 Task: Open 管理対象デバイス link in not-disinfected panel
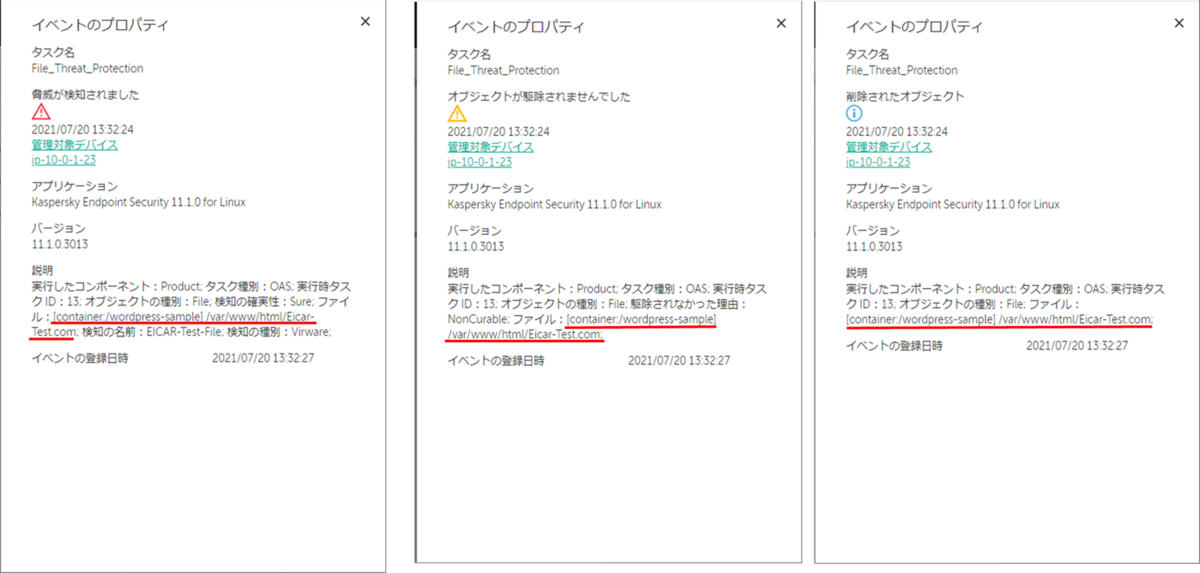490,146
